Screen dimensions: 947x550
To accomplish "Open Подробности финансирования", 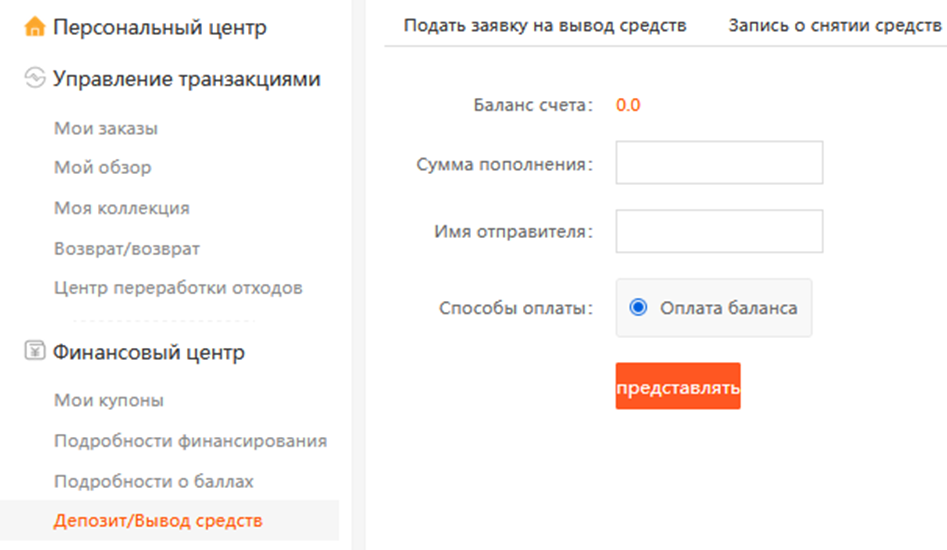I will [190, 441].
